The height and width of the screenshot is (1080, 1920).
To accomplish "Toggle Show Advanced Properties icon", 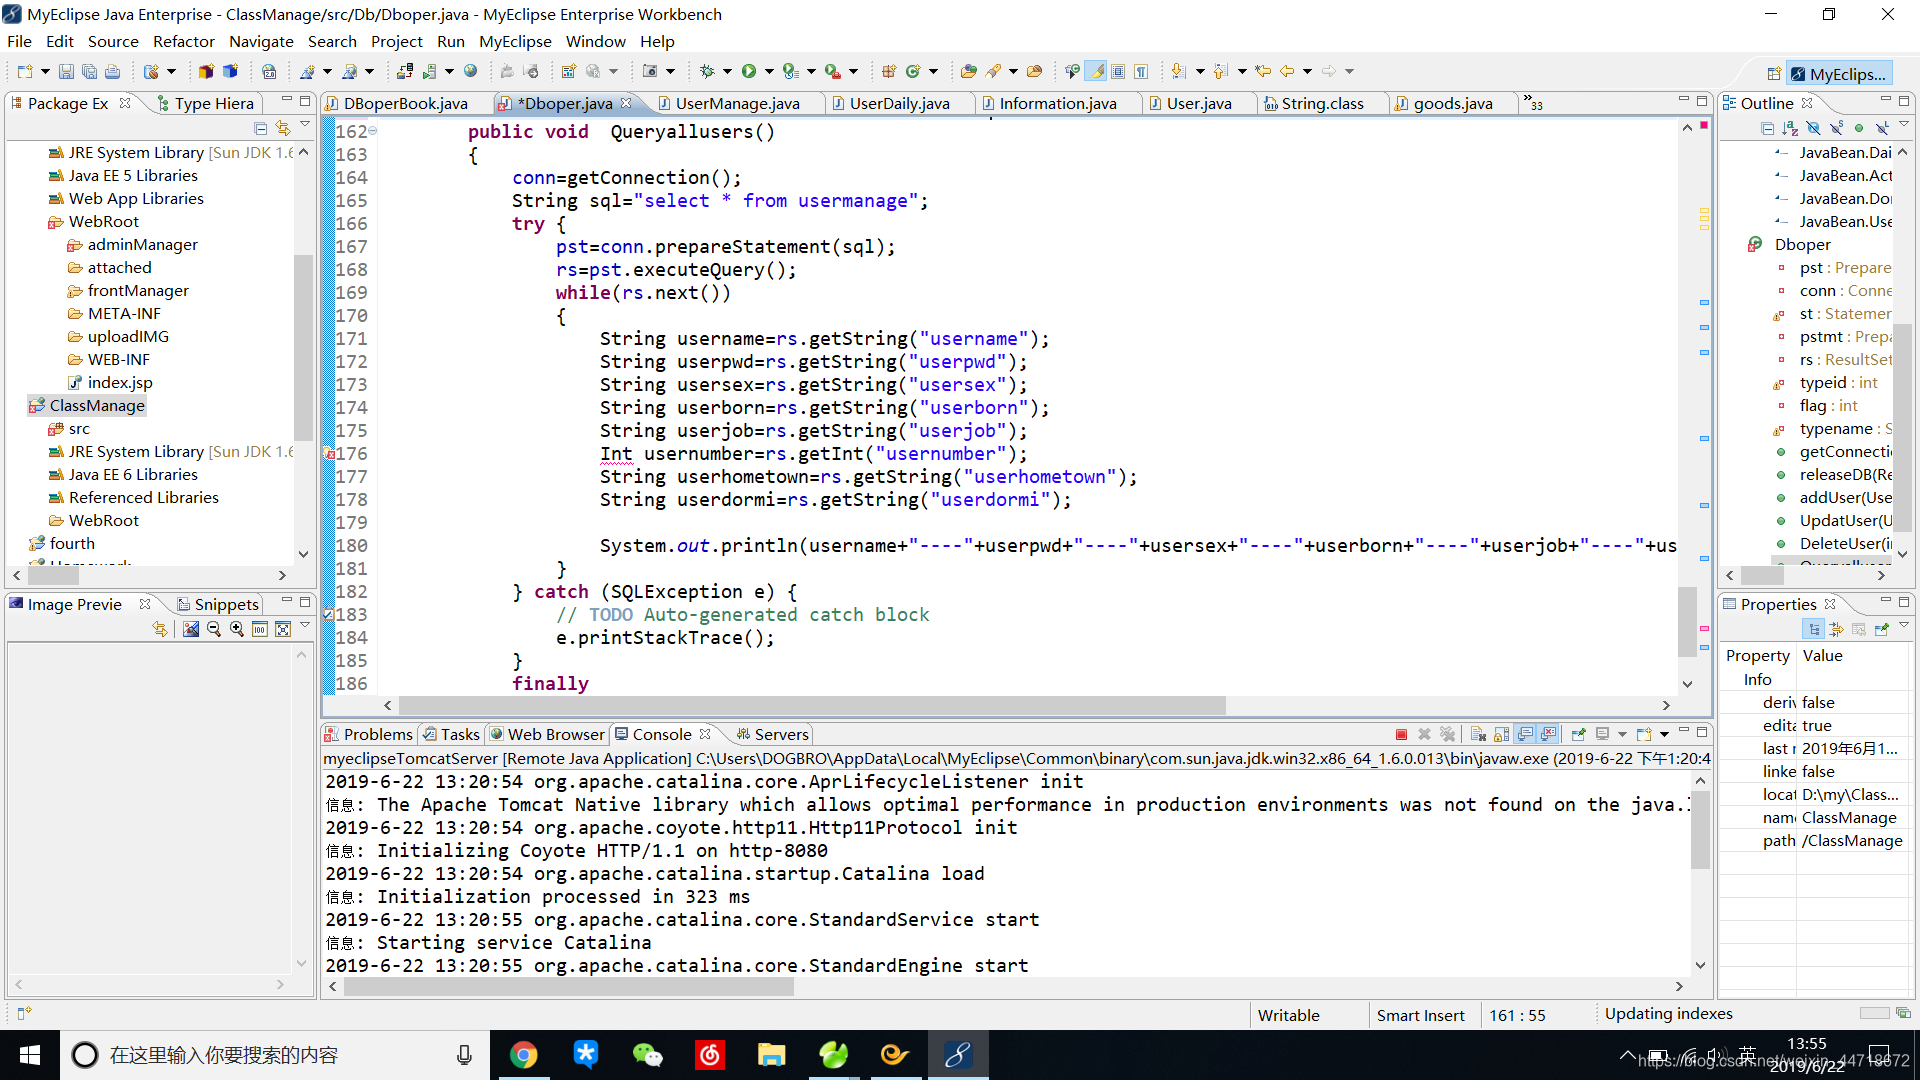I will [x=1836, y=629].
